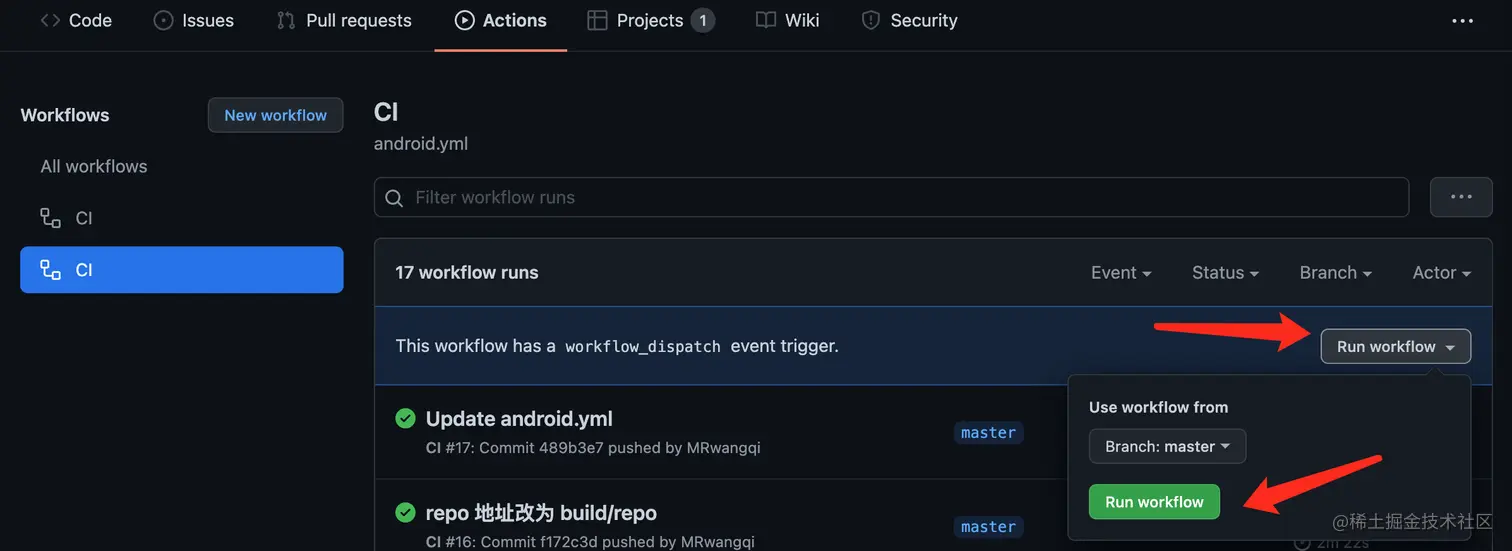Click the New workflow button
The height and width of the screenshot is (551, 1512).
pyautogui.click(x=275, y=115)
